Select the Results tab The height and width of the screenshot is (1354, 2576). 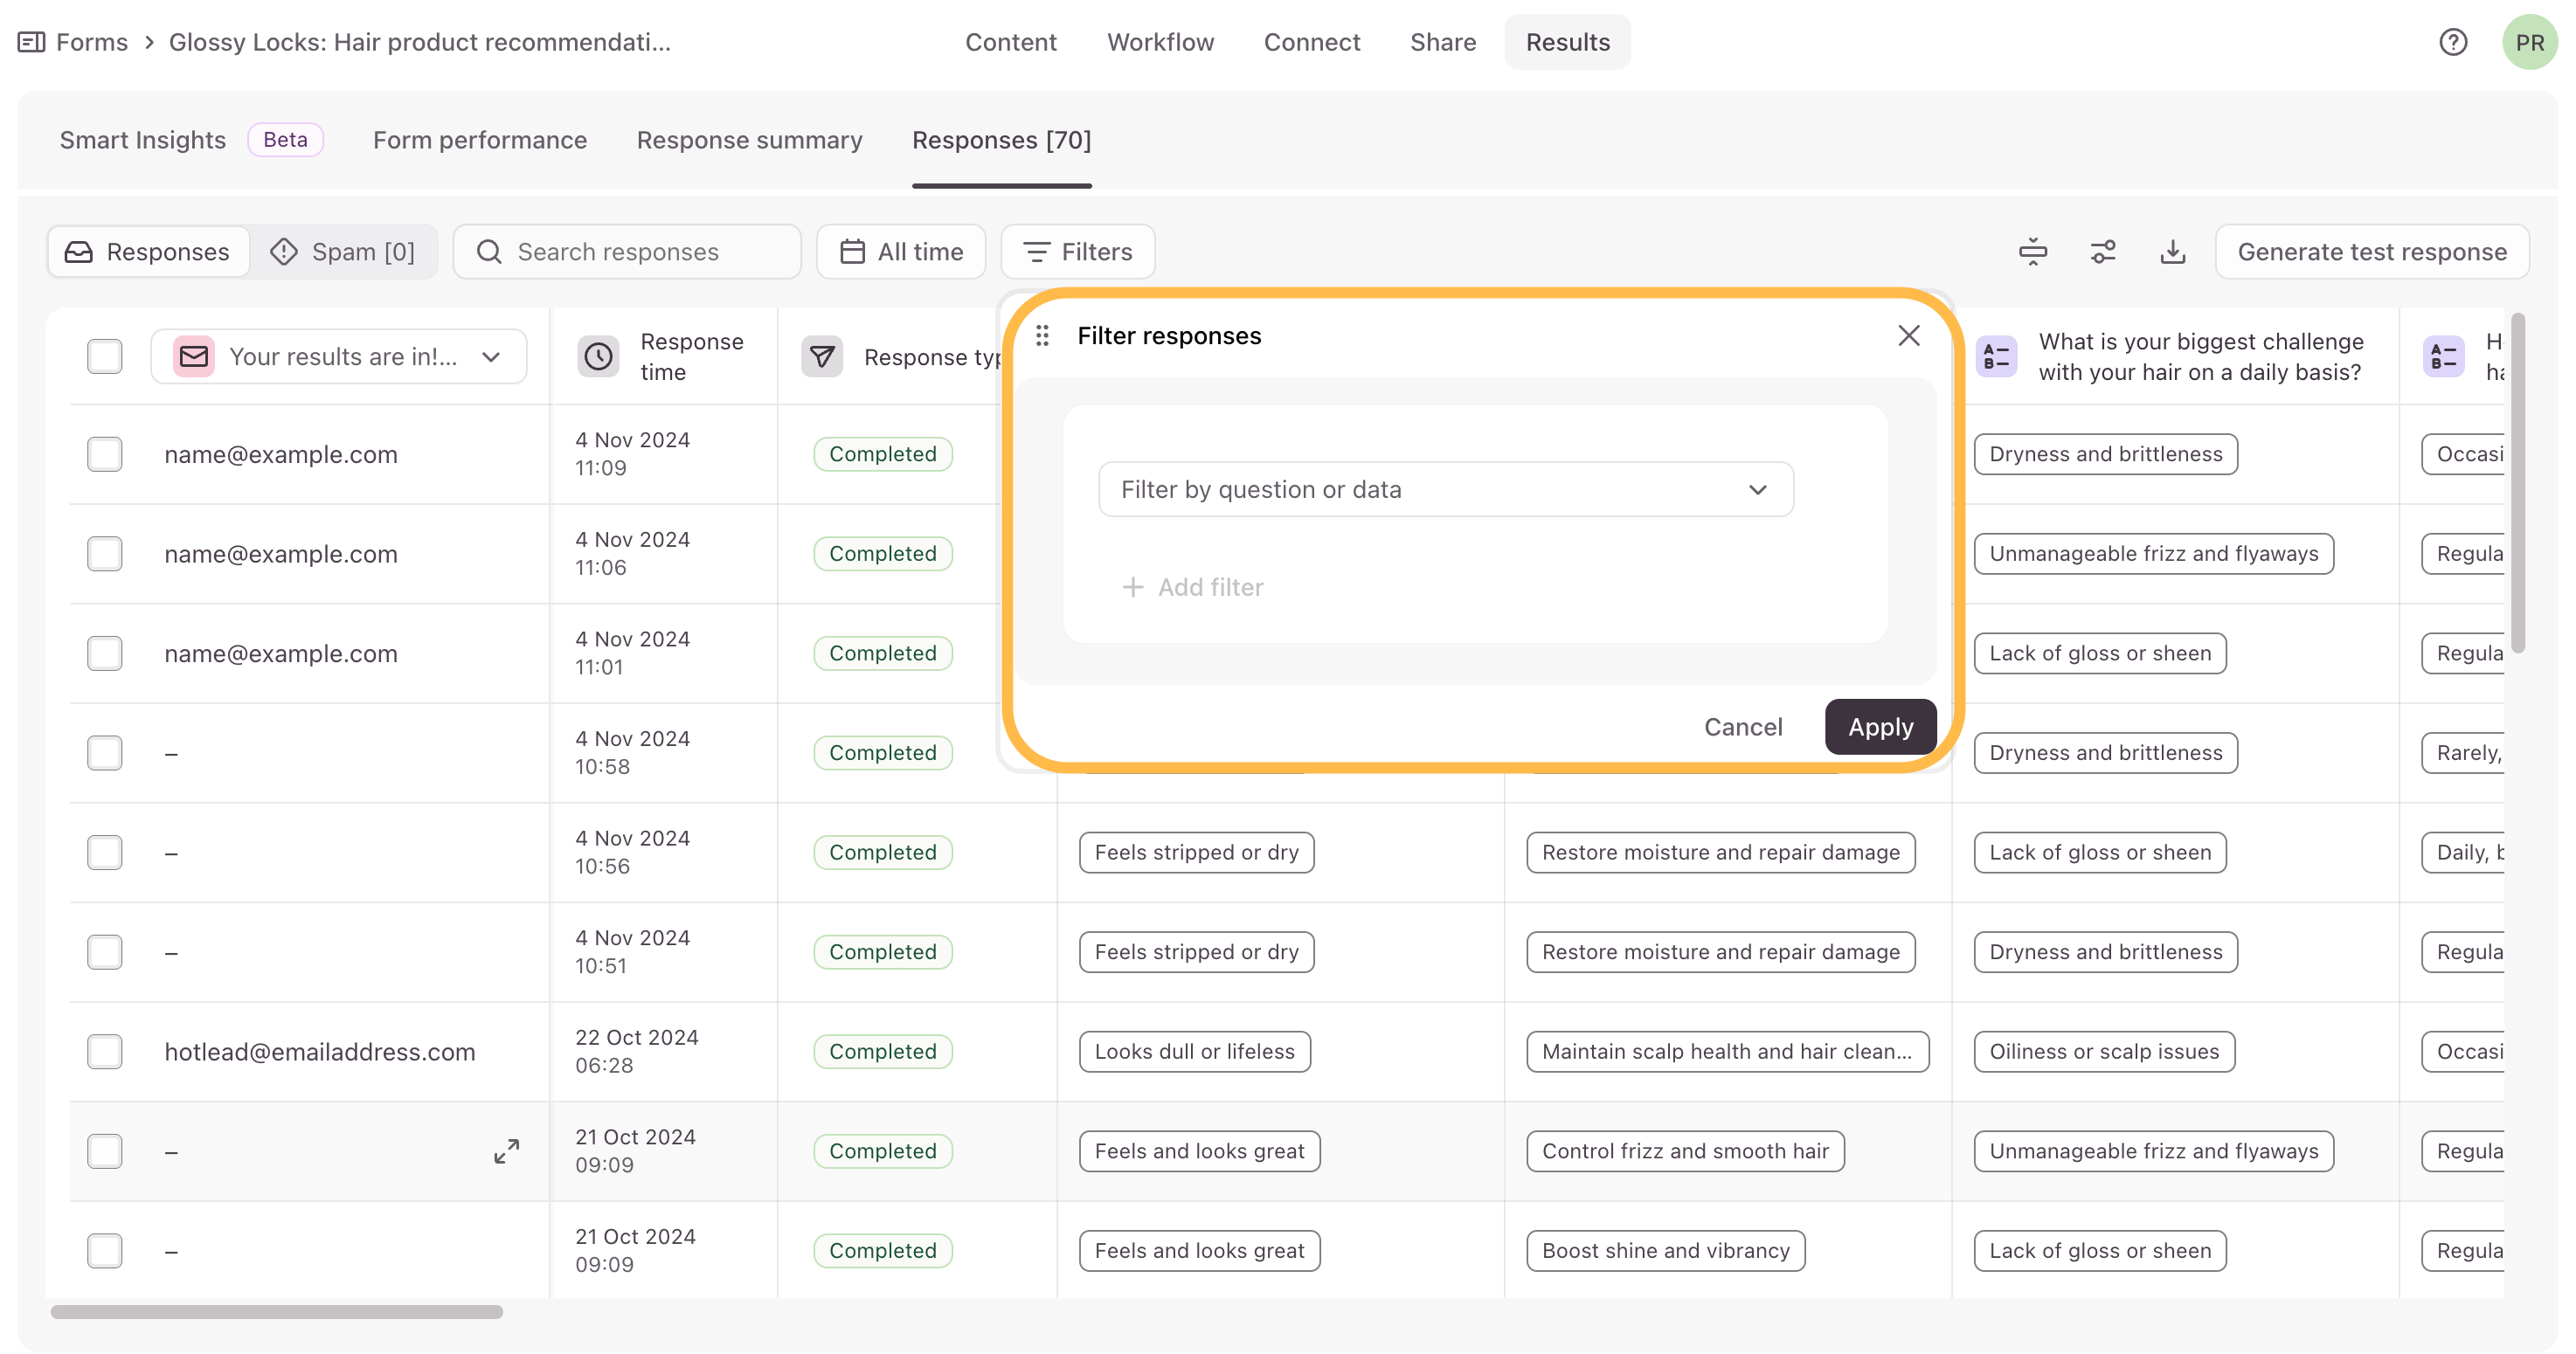coord(1567,42)
